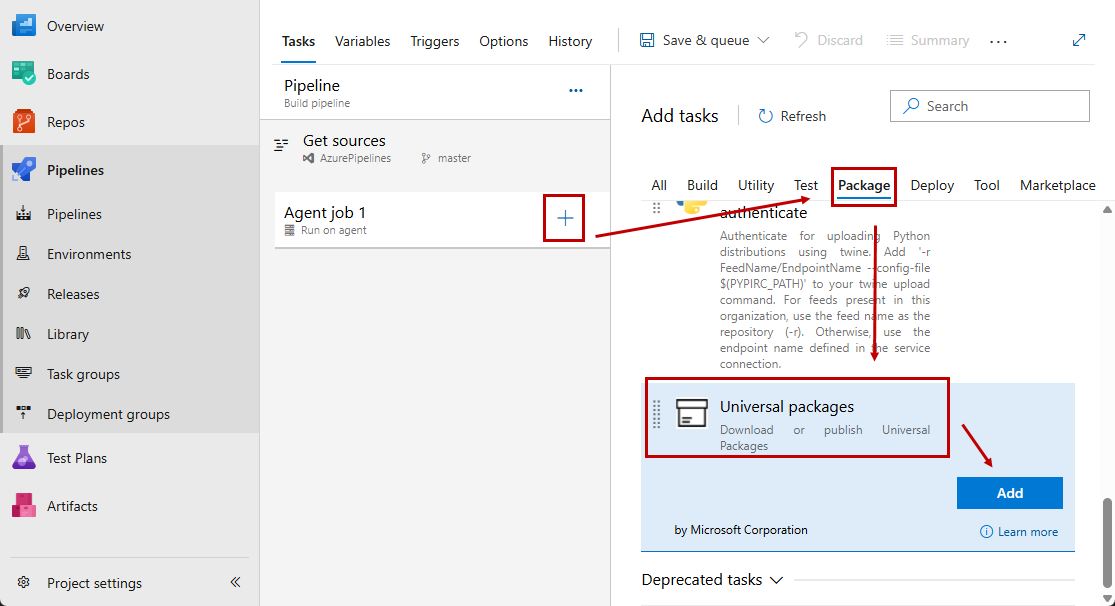Viewport: 1115px width, 606px height.
Task: Open Project settings label in sidebar
Action: pyautogui.click(x=95, y=583)
